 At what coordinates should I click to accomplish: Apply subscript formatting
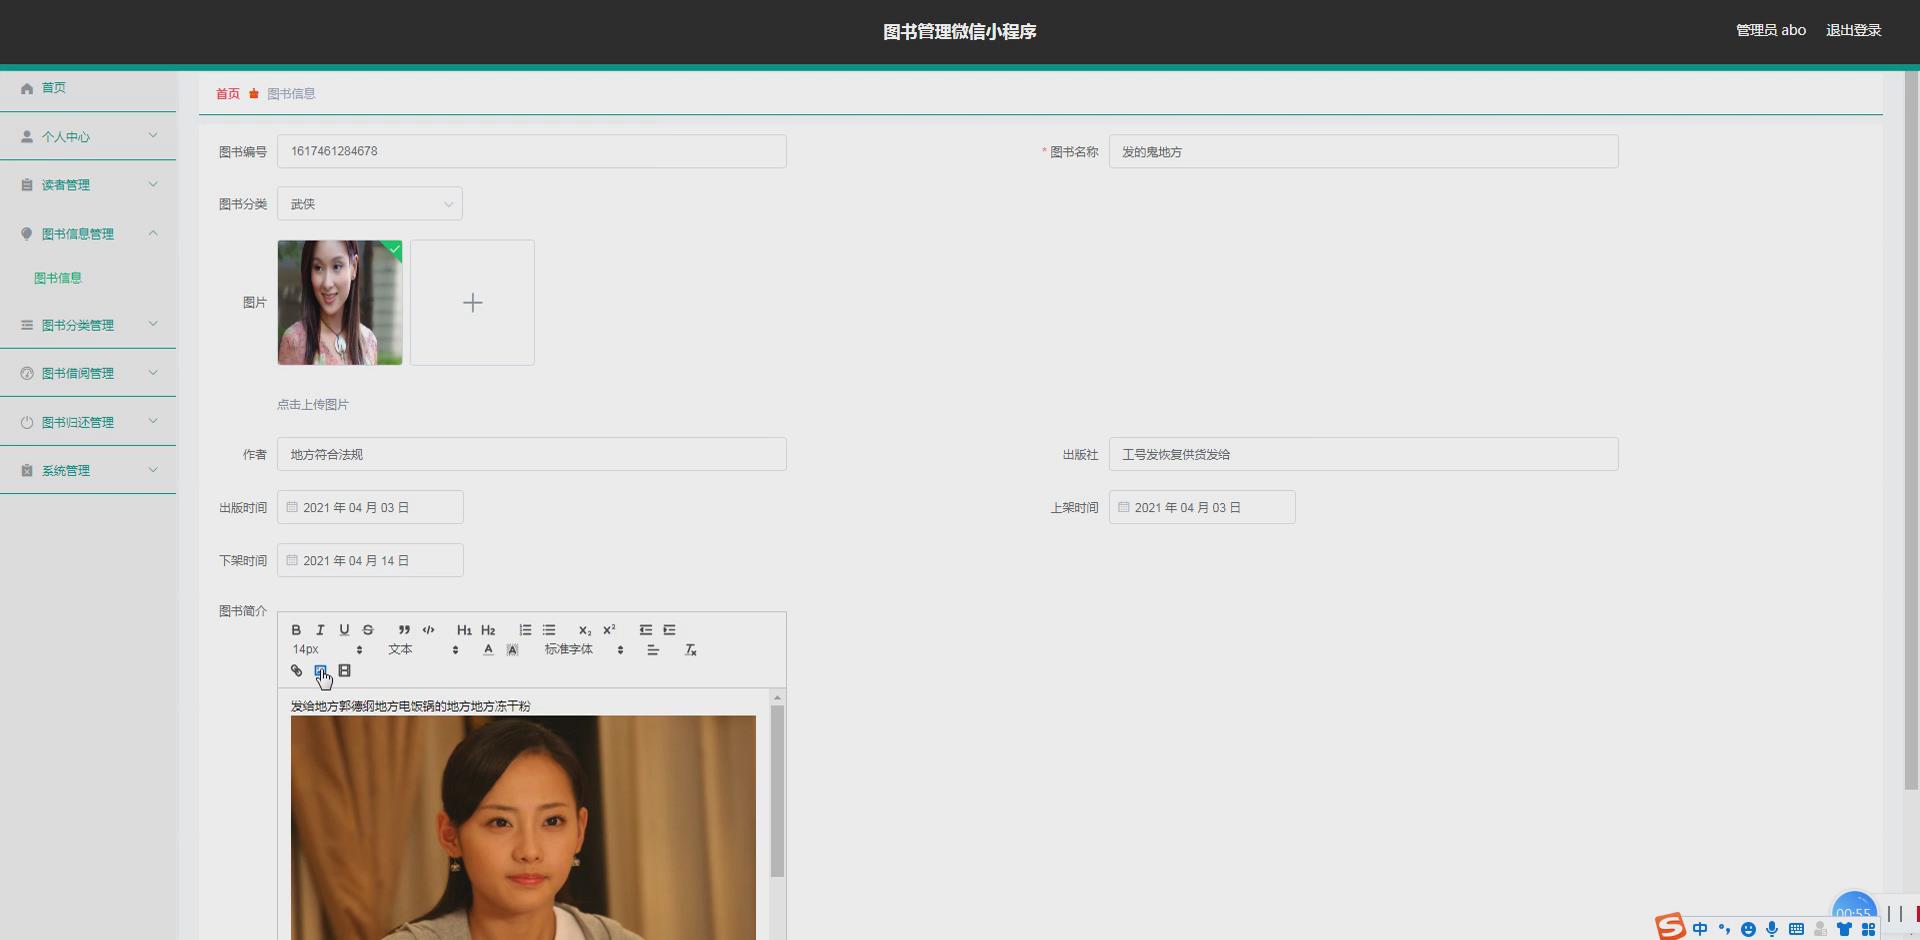click(585, 630)
